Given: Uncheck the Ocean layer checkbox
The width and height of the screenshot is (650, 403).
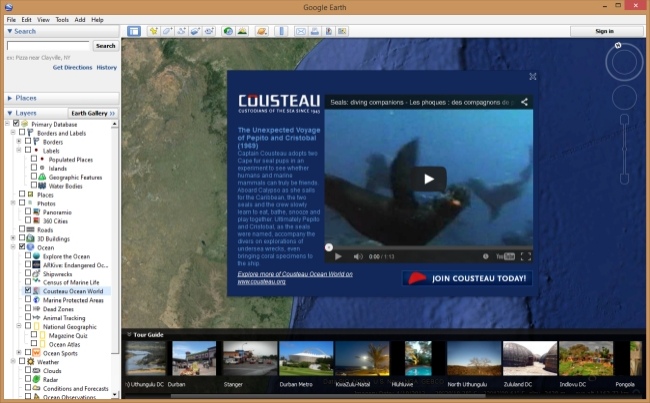Looking at the screenshot, I should point(22,247).
